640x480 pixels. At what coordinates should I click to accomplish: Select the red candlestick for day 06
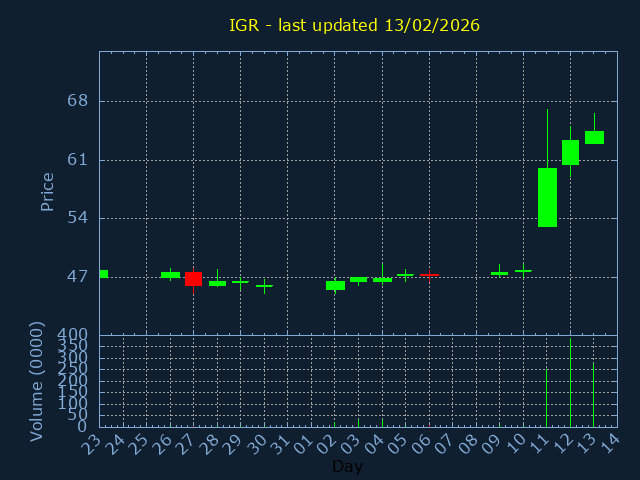click(429, 274)
